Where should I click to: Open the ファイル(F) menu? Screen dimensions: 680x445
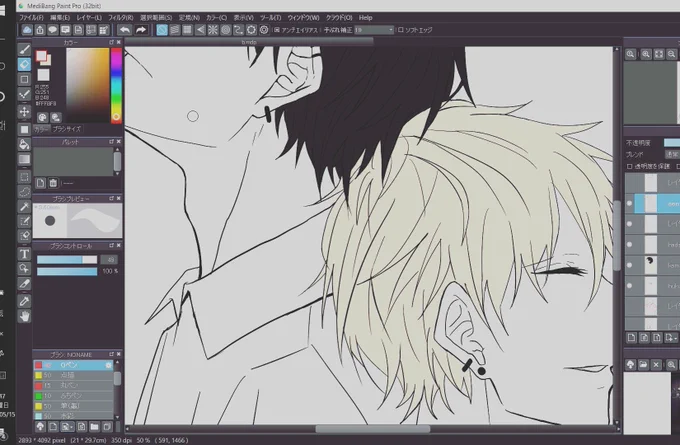point(31,18)
